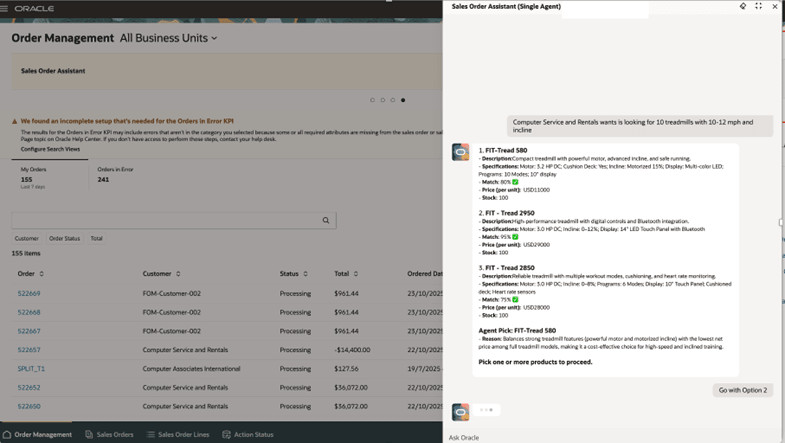Select the fourth carousel dot
This screenshot has width=785, height=443.
click(x=403, y=100)
